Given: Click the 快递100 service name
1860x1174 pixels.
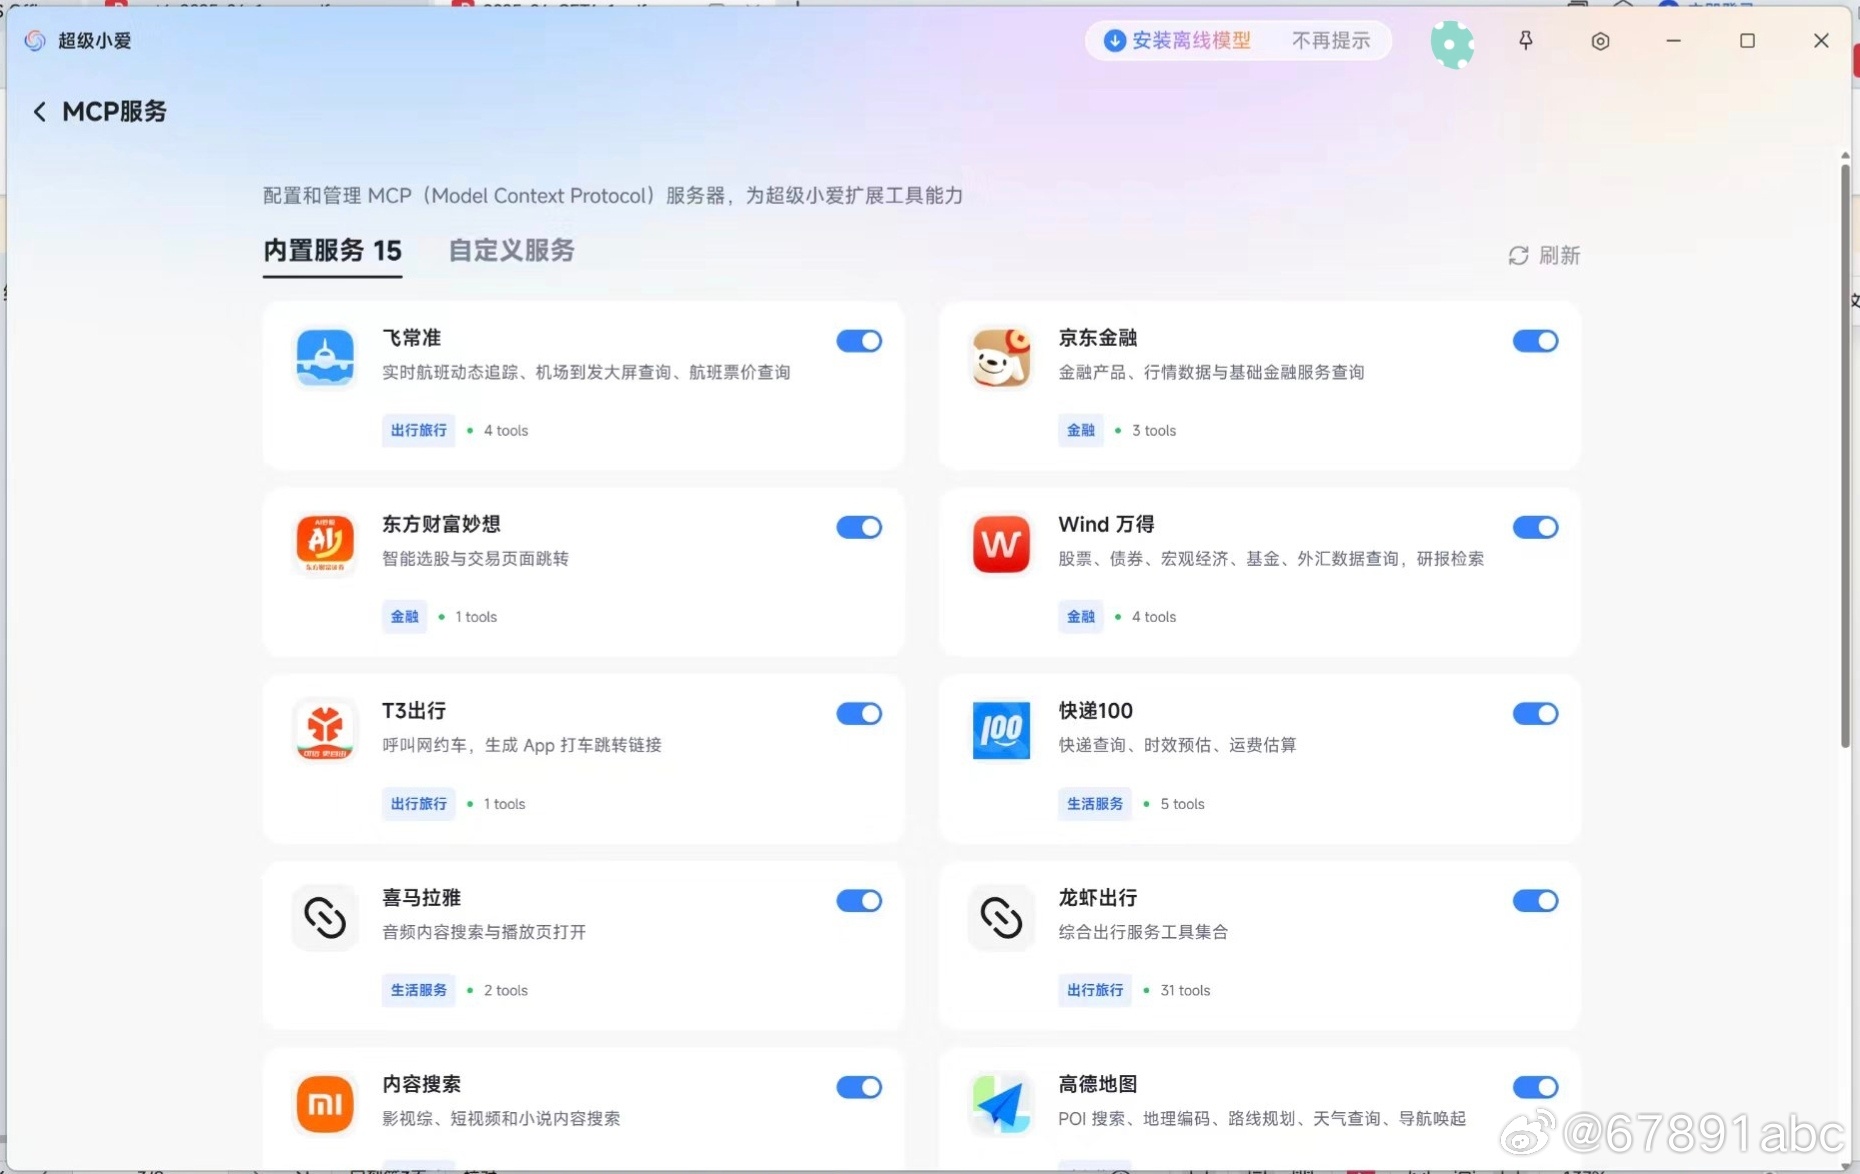Looking at the screenshot, I should pos(1095,711).
